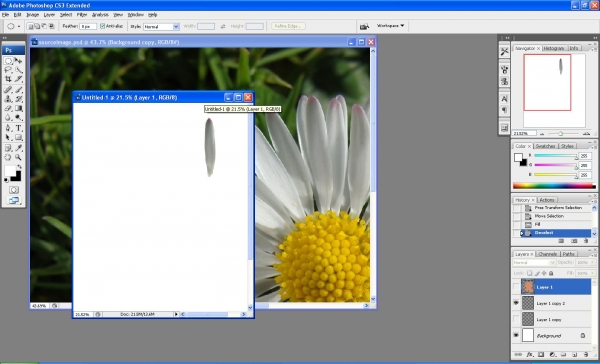Switch to the Histogram tab
Screen dimensions: 600x364
tap(554, 48)
